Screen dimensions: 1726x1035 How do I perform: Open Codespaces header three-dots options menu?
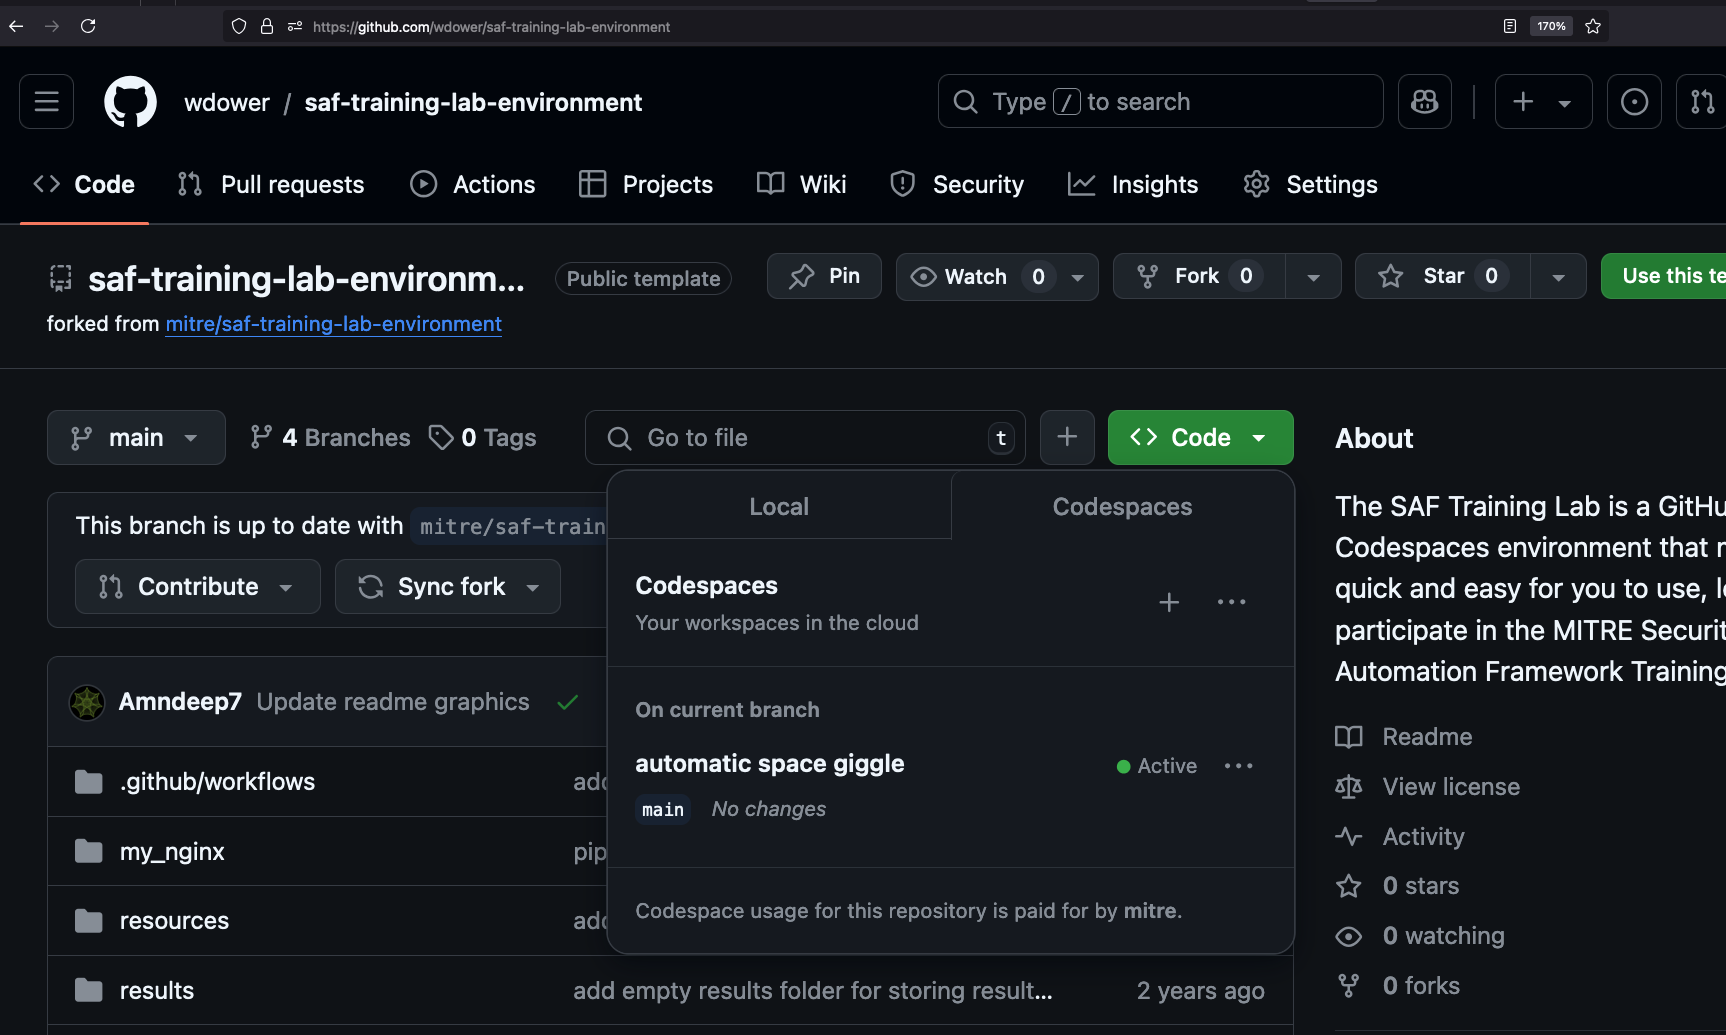[1231, 602]
